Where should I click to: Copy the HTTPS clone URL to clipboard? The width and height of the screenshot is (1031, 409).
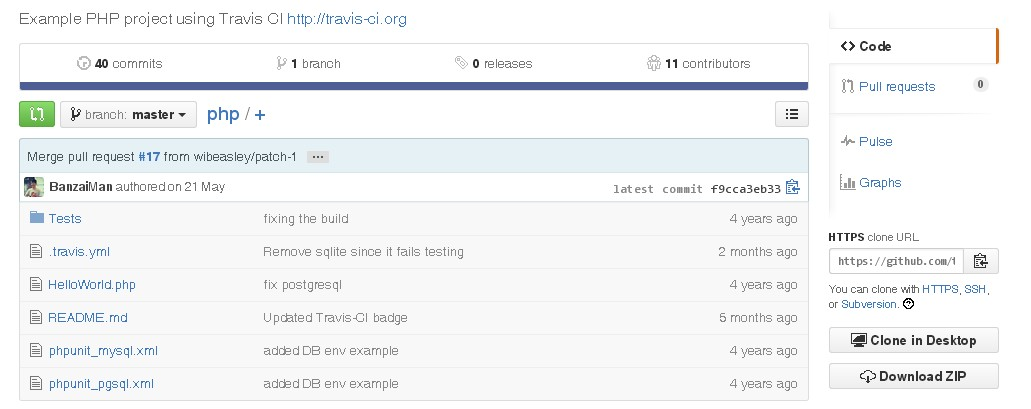point(980,261)
